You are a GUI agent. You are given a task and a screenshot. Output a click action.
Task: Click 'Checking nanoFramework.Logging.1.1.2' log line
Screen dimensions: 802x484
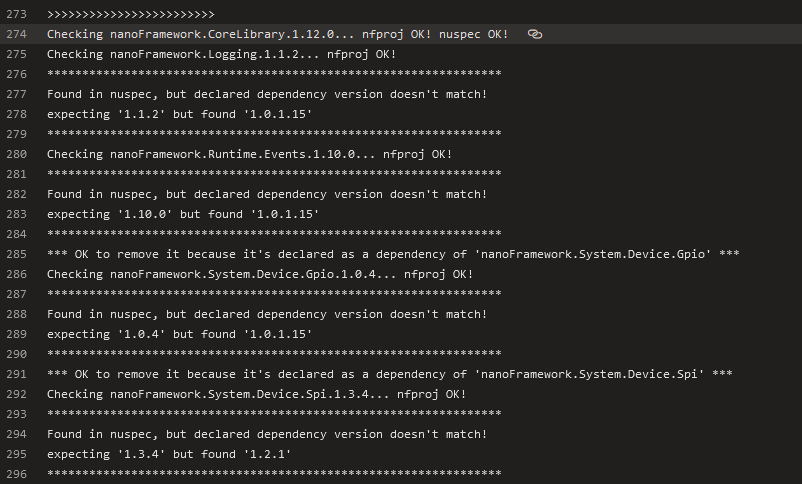click(221, 54)
